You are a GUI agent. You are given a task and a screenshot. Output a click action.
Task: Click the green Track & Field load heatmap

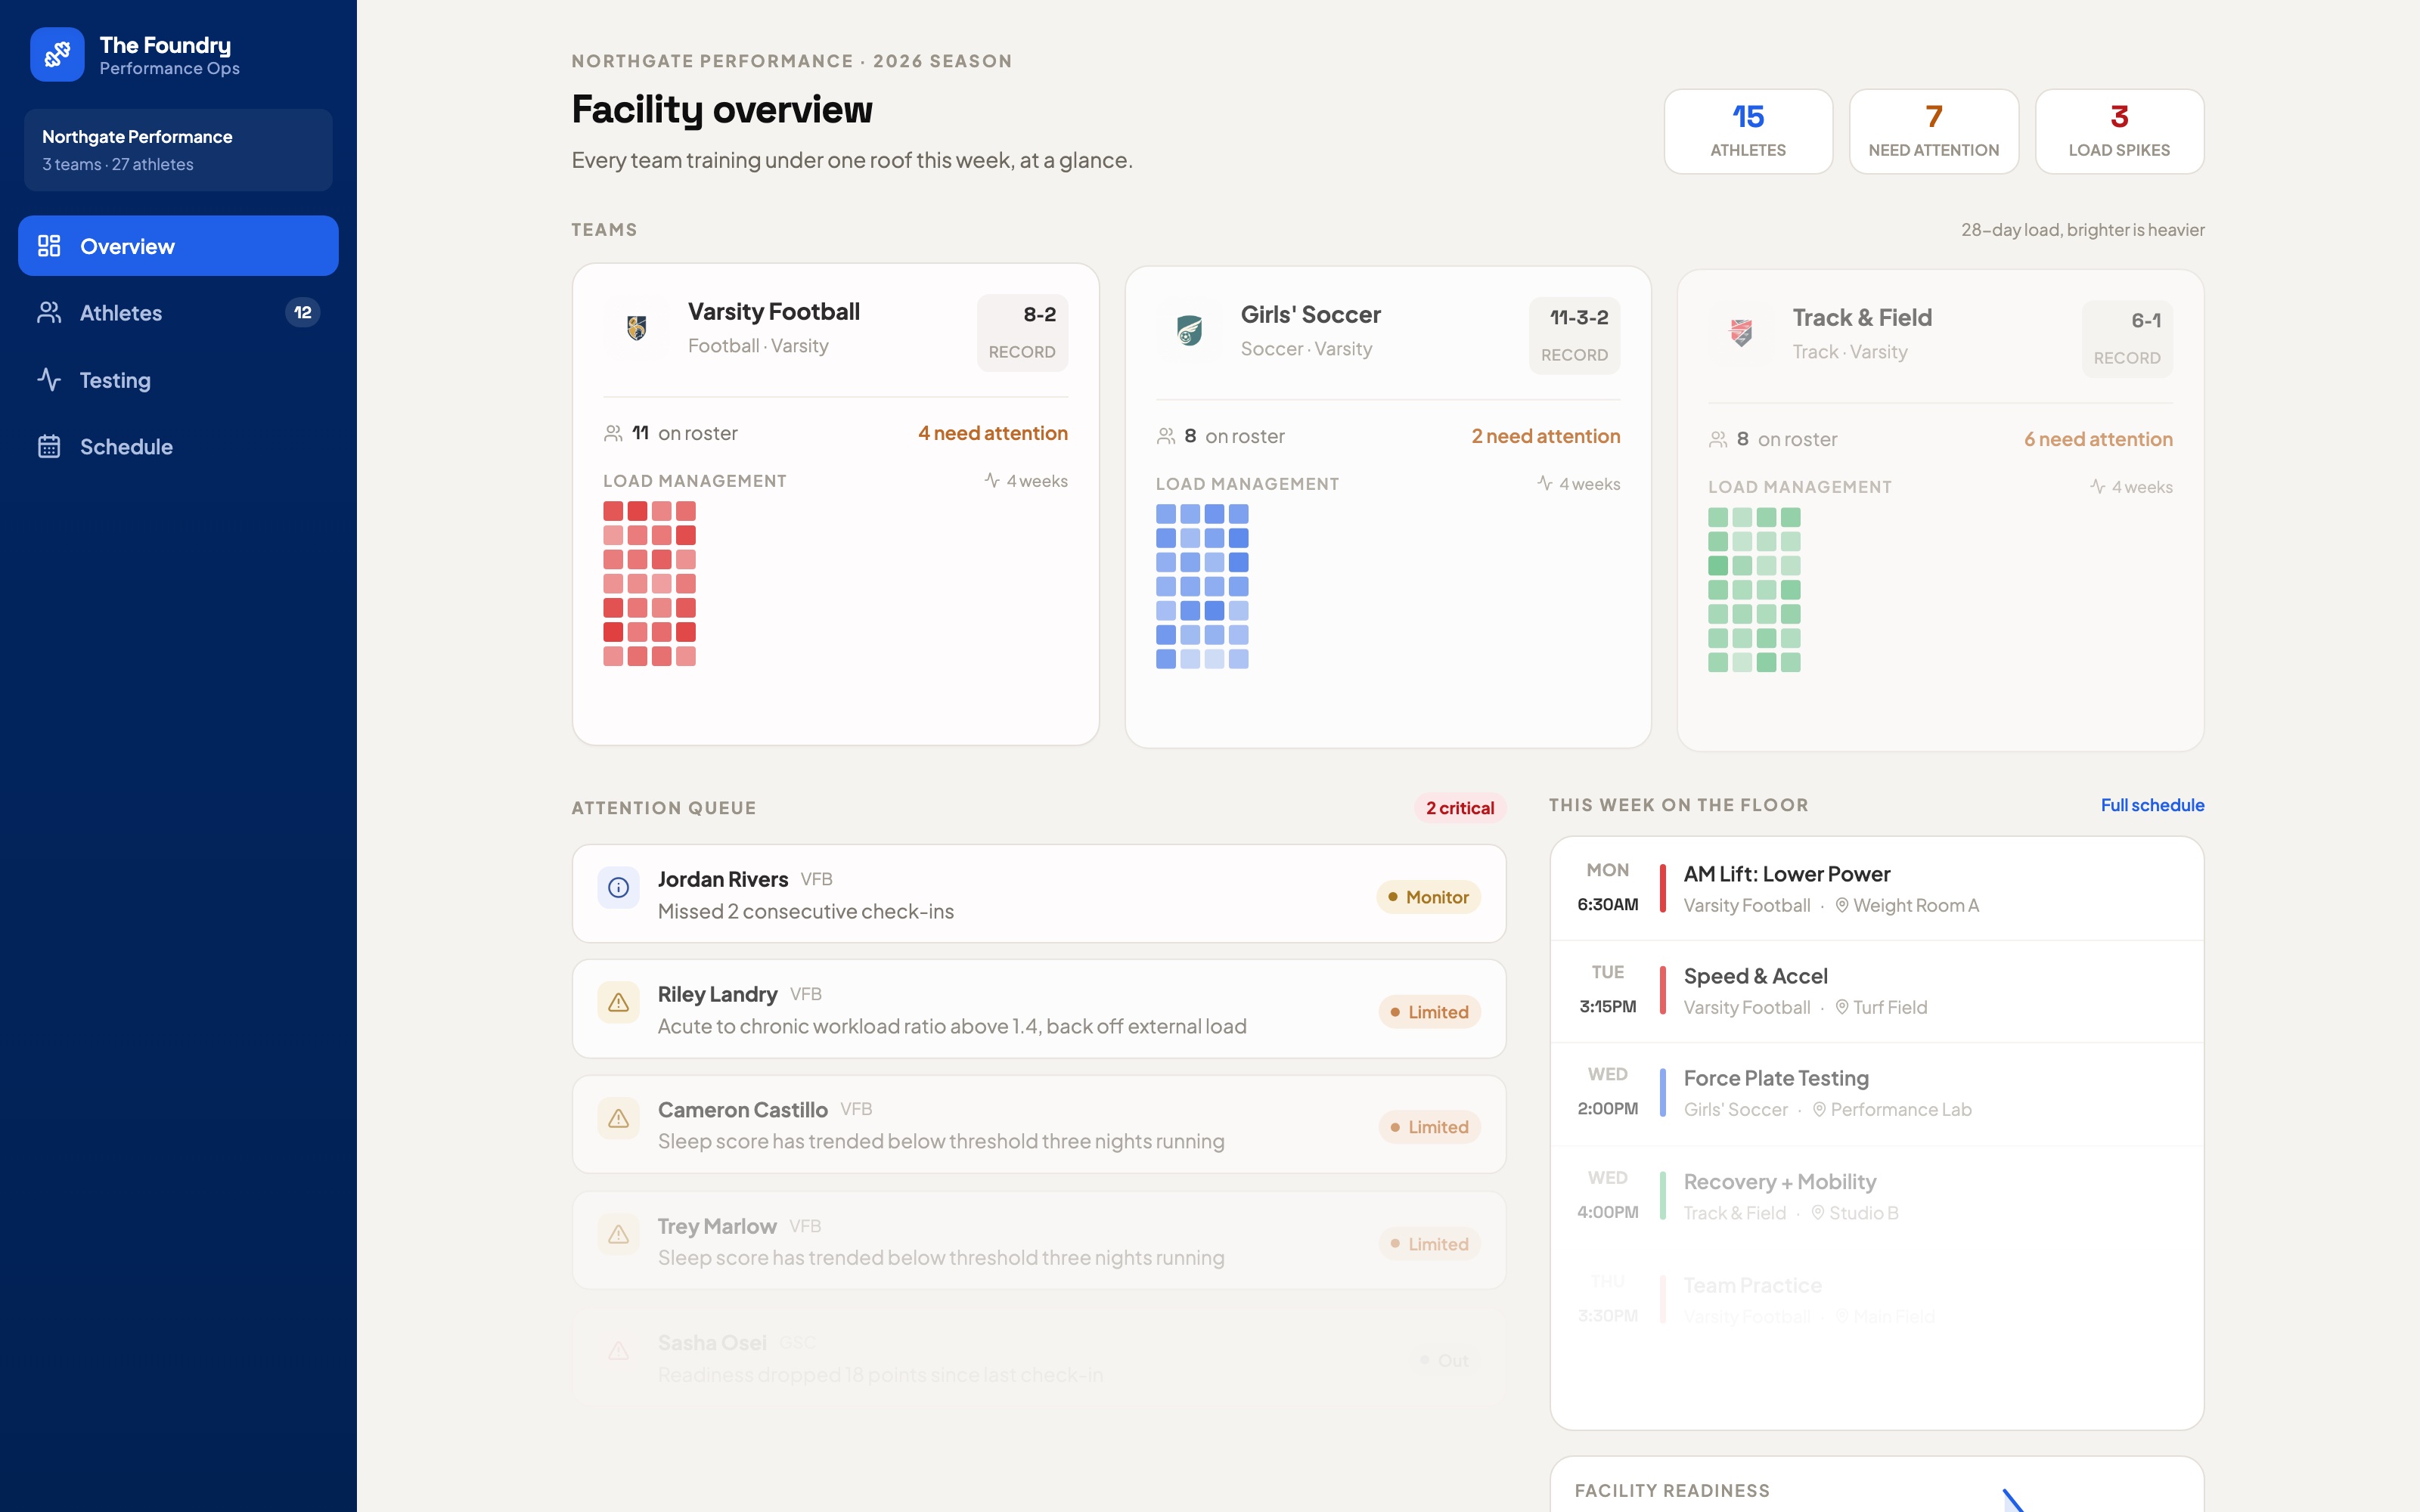pos(1754,590)
